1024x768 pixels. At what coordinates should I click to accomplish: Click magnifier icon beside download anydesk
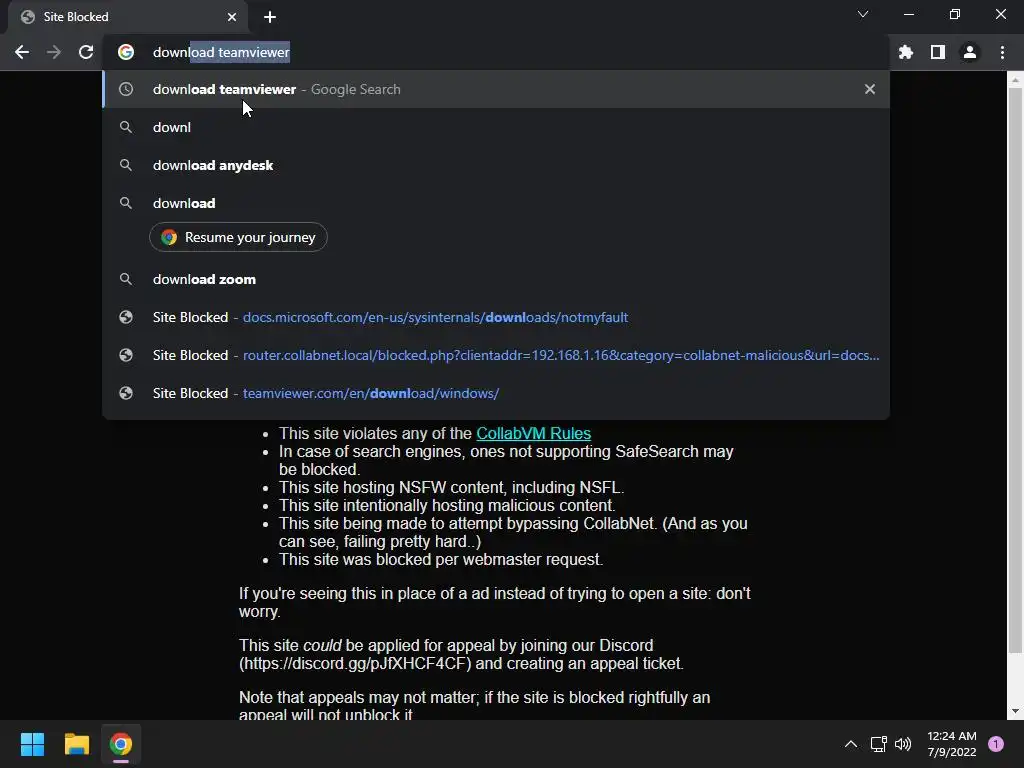click(x=126, y=165)
